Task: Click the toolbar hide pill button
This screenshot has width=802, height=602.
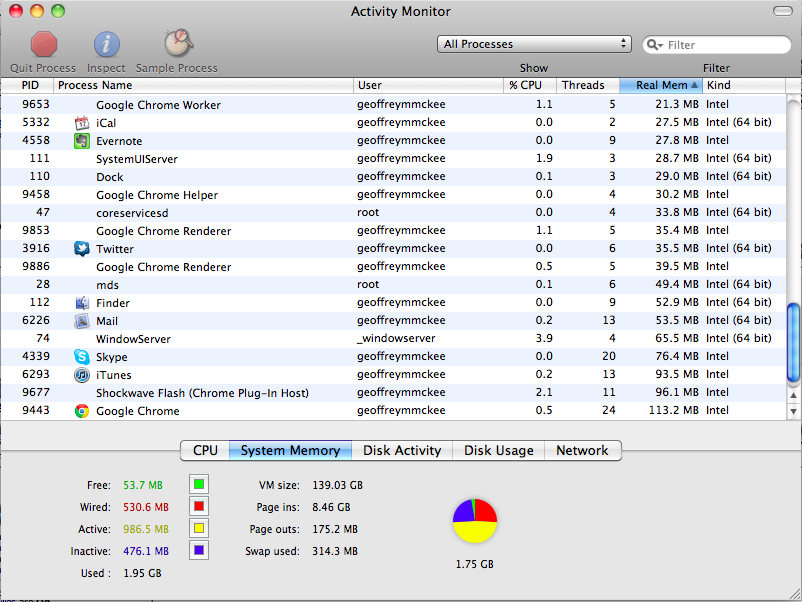Action: tap(783, 11)
